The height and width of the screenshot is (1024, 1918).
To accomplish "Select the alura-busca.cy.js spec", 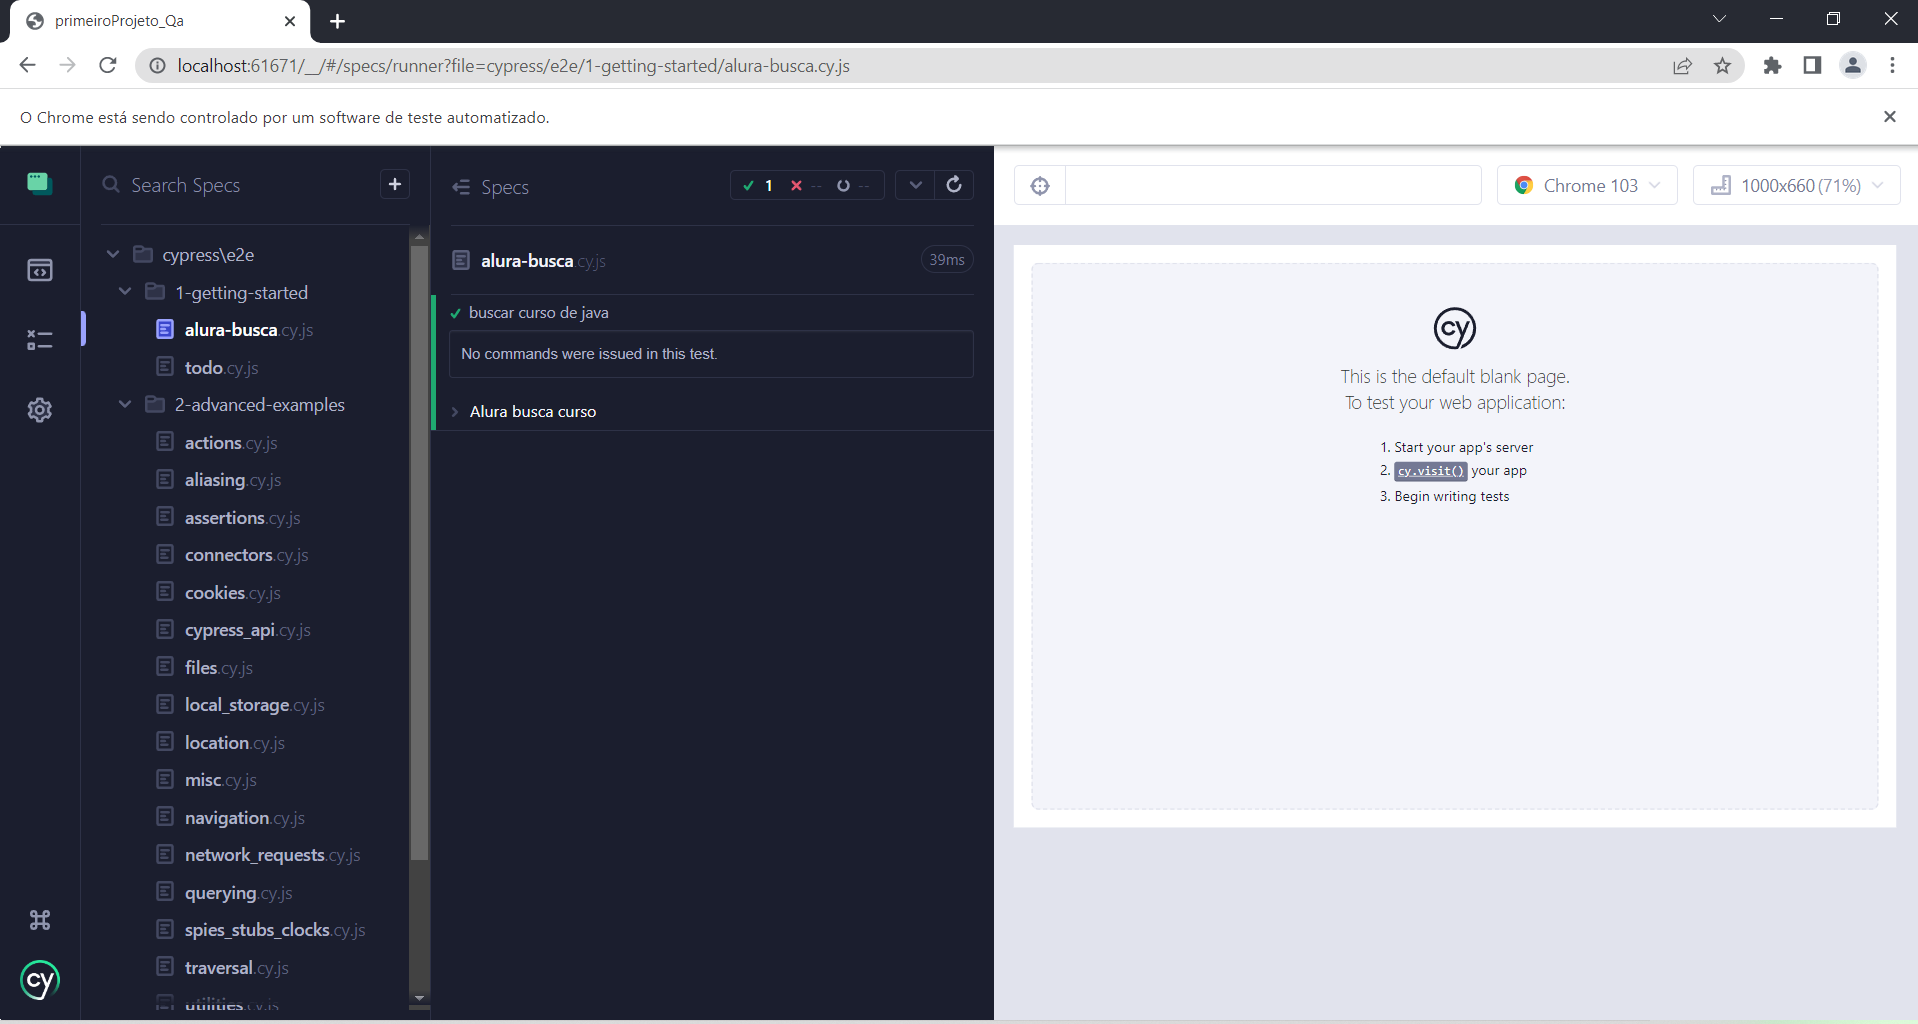I will click(248, 330).
